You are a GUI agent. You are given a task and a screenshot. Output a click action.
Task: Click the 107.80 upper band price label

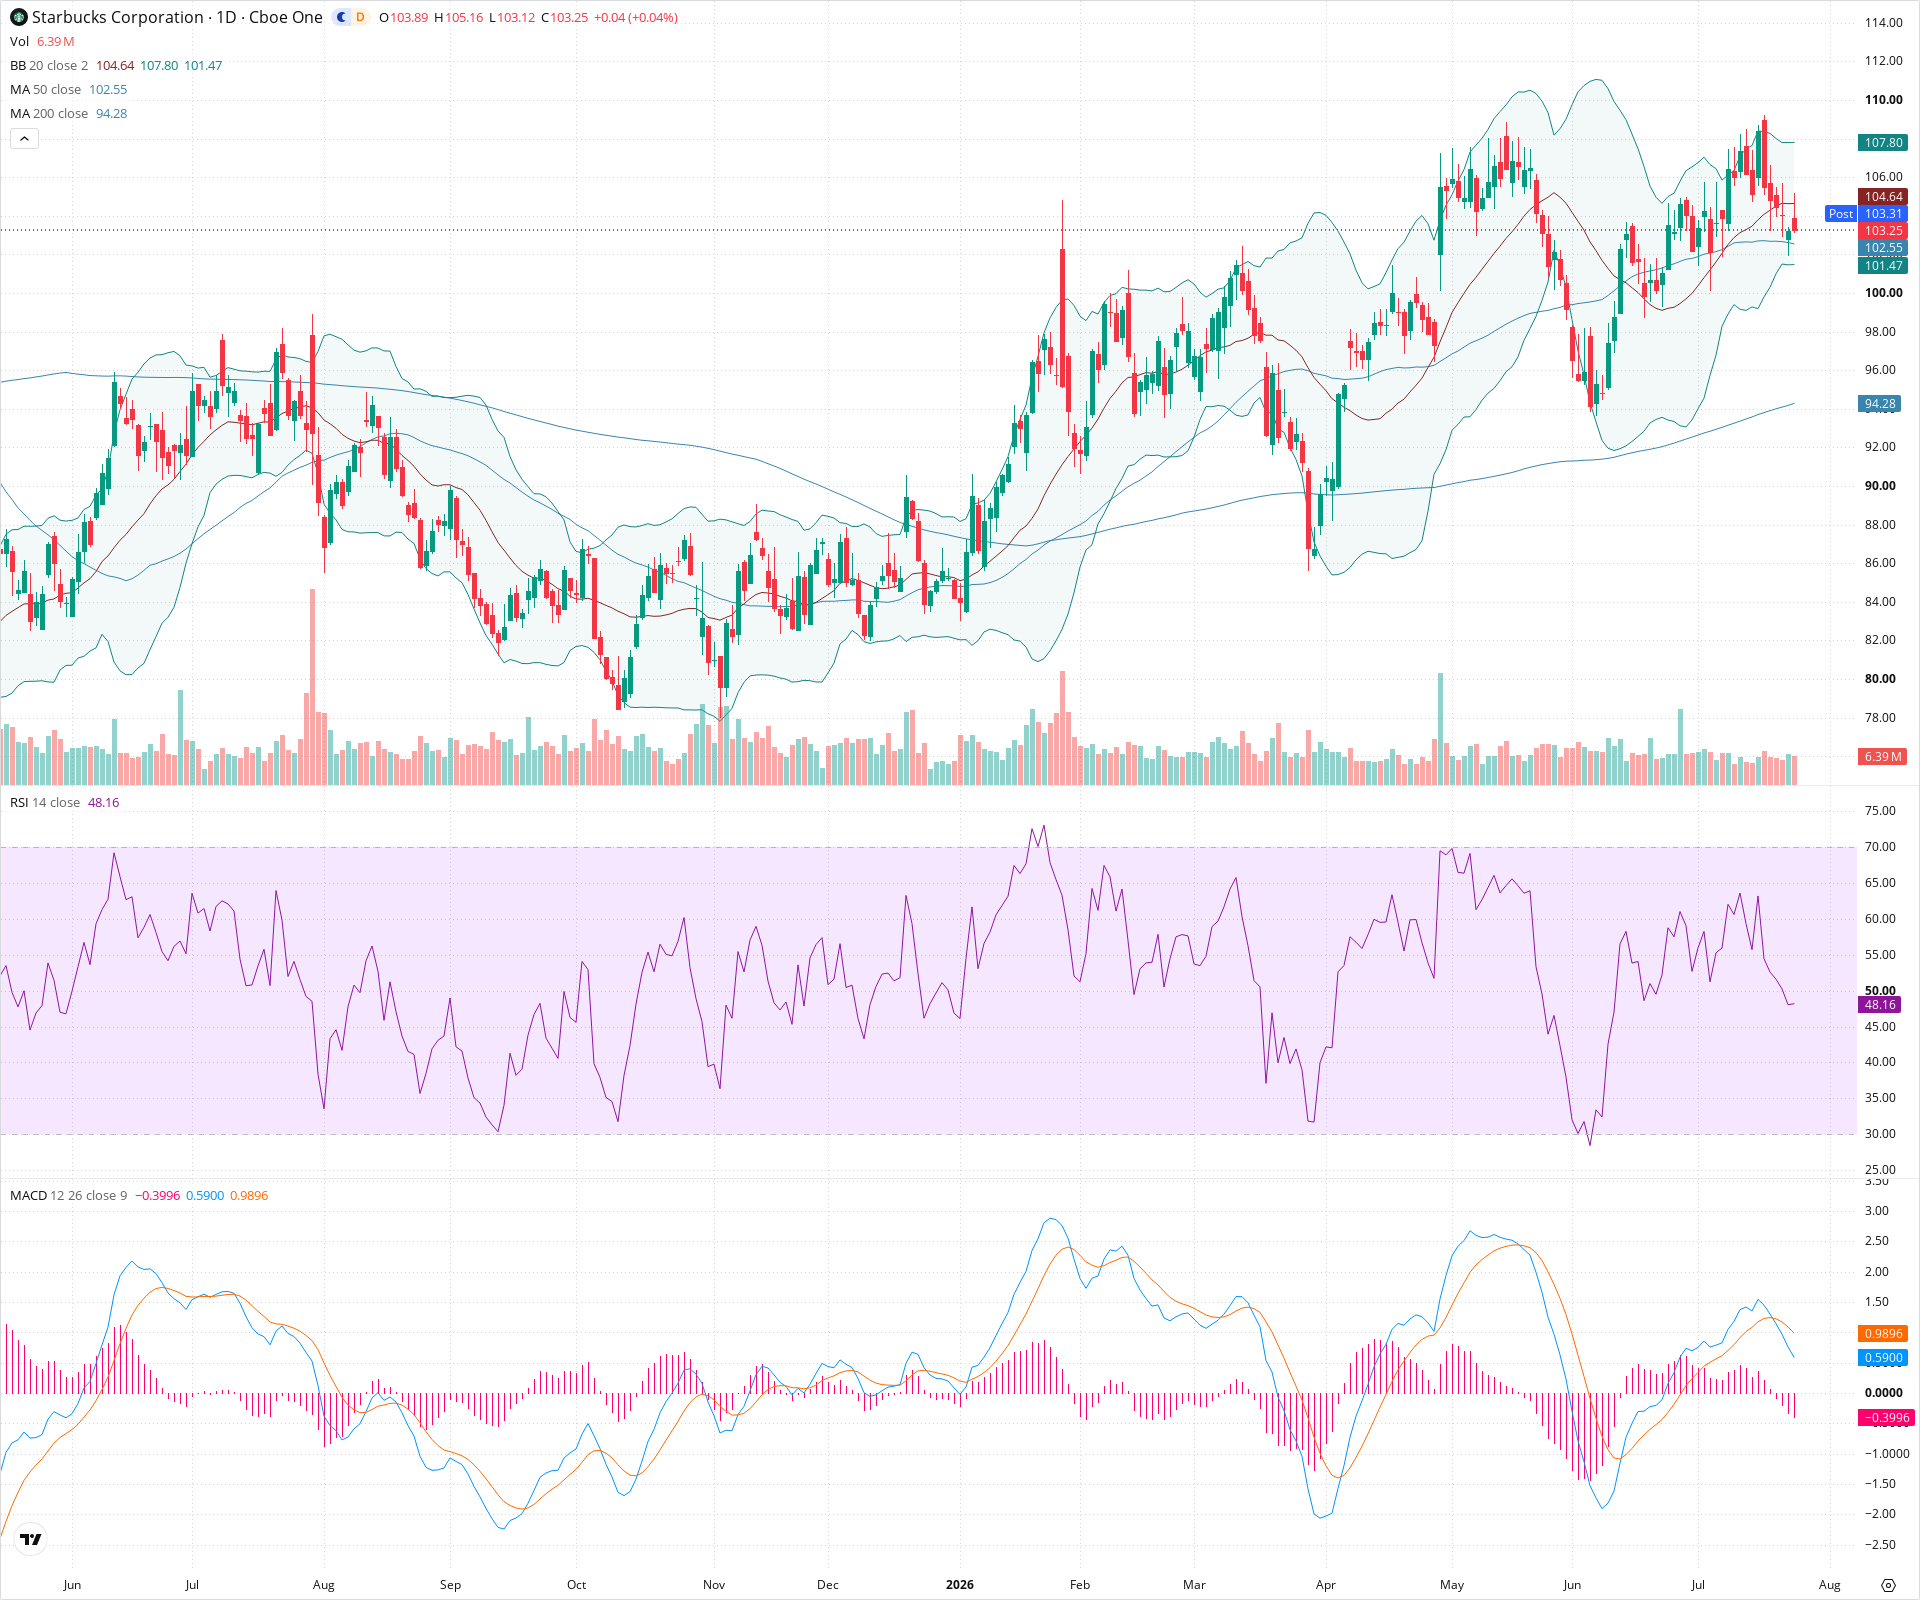coord(1883,143)
